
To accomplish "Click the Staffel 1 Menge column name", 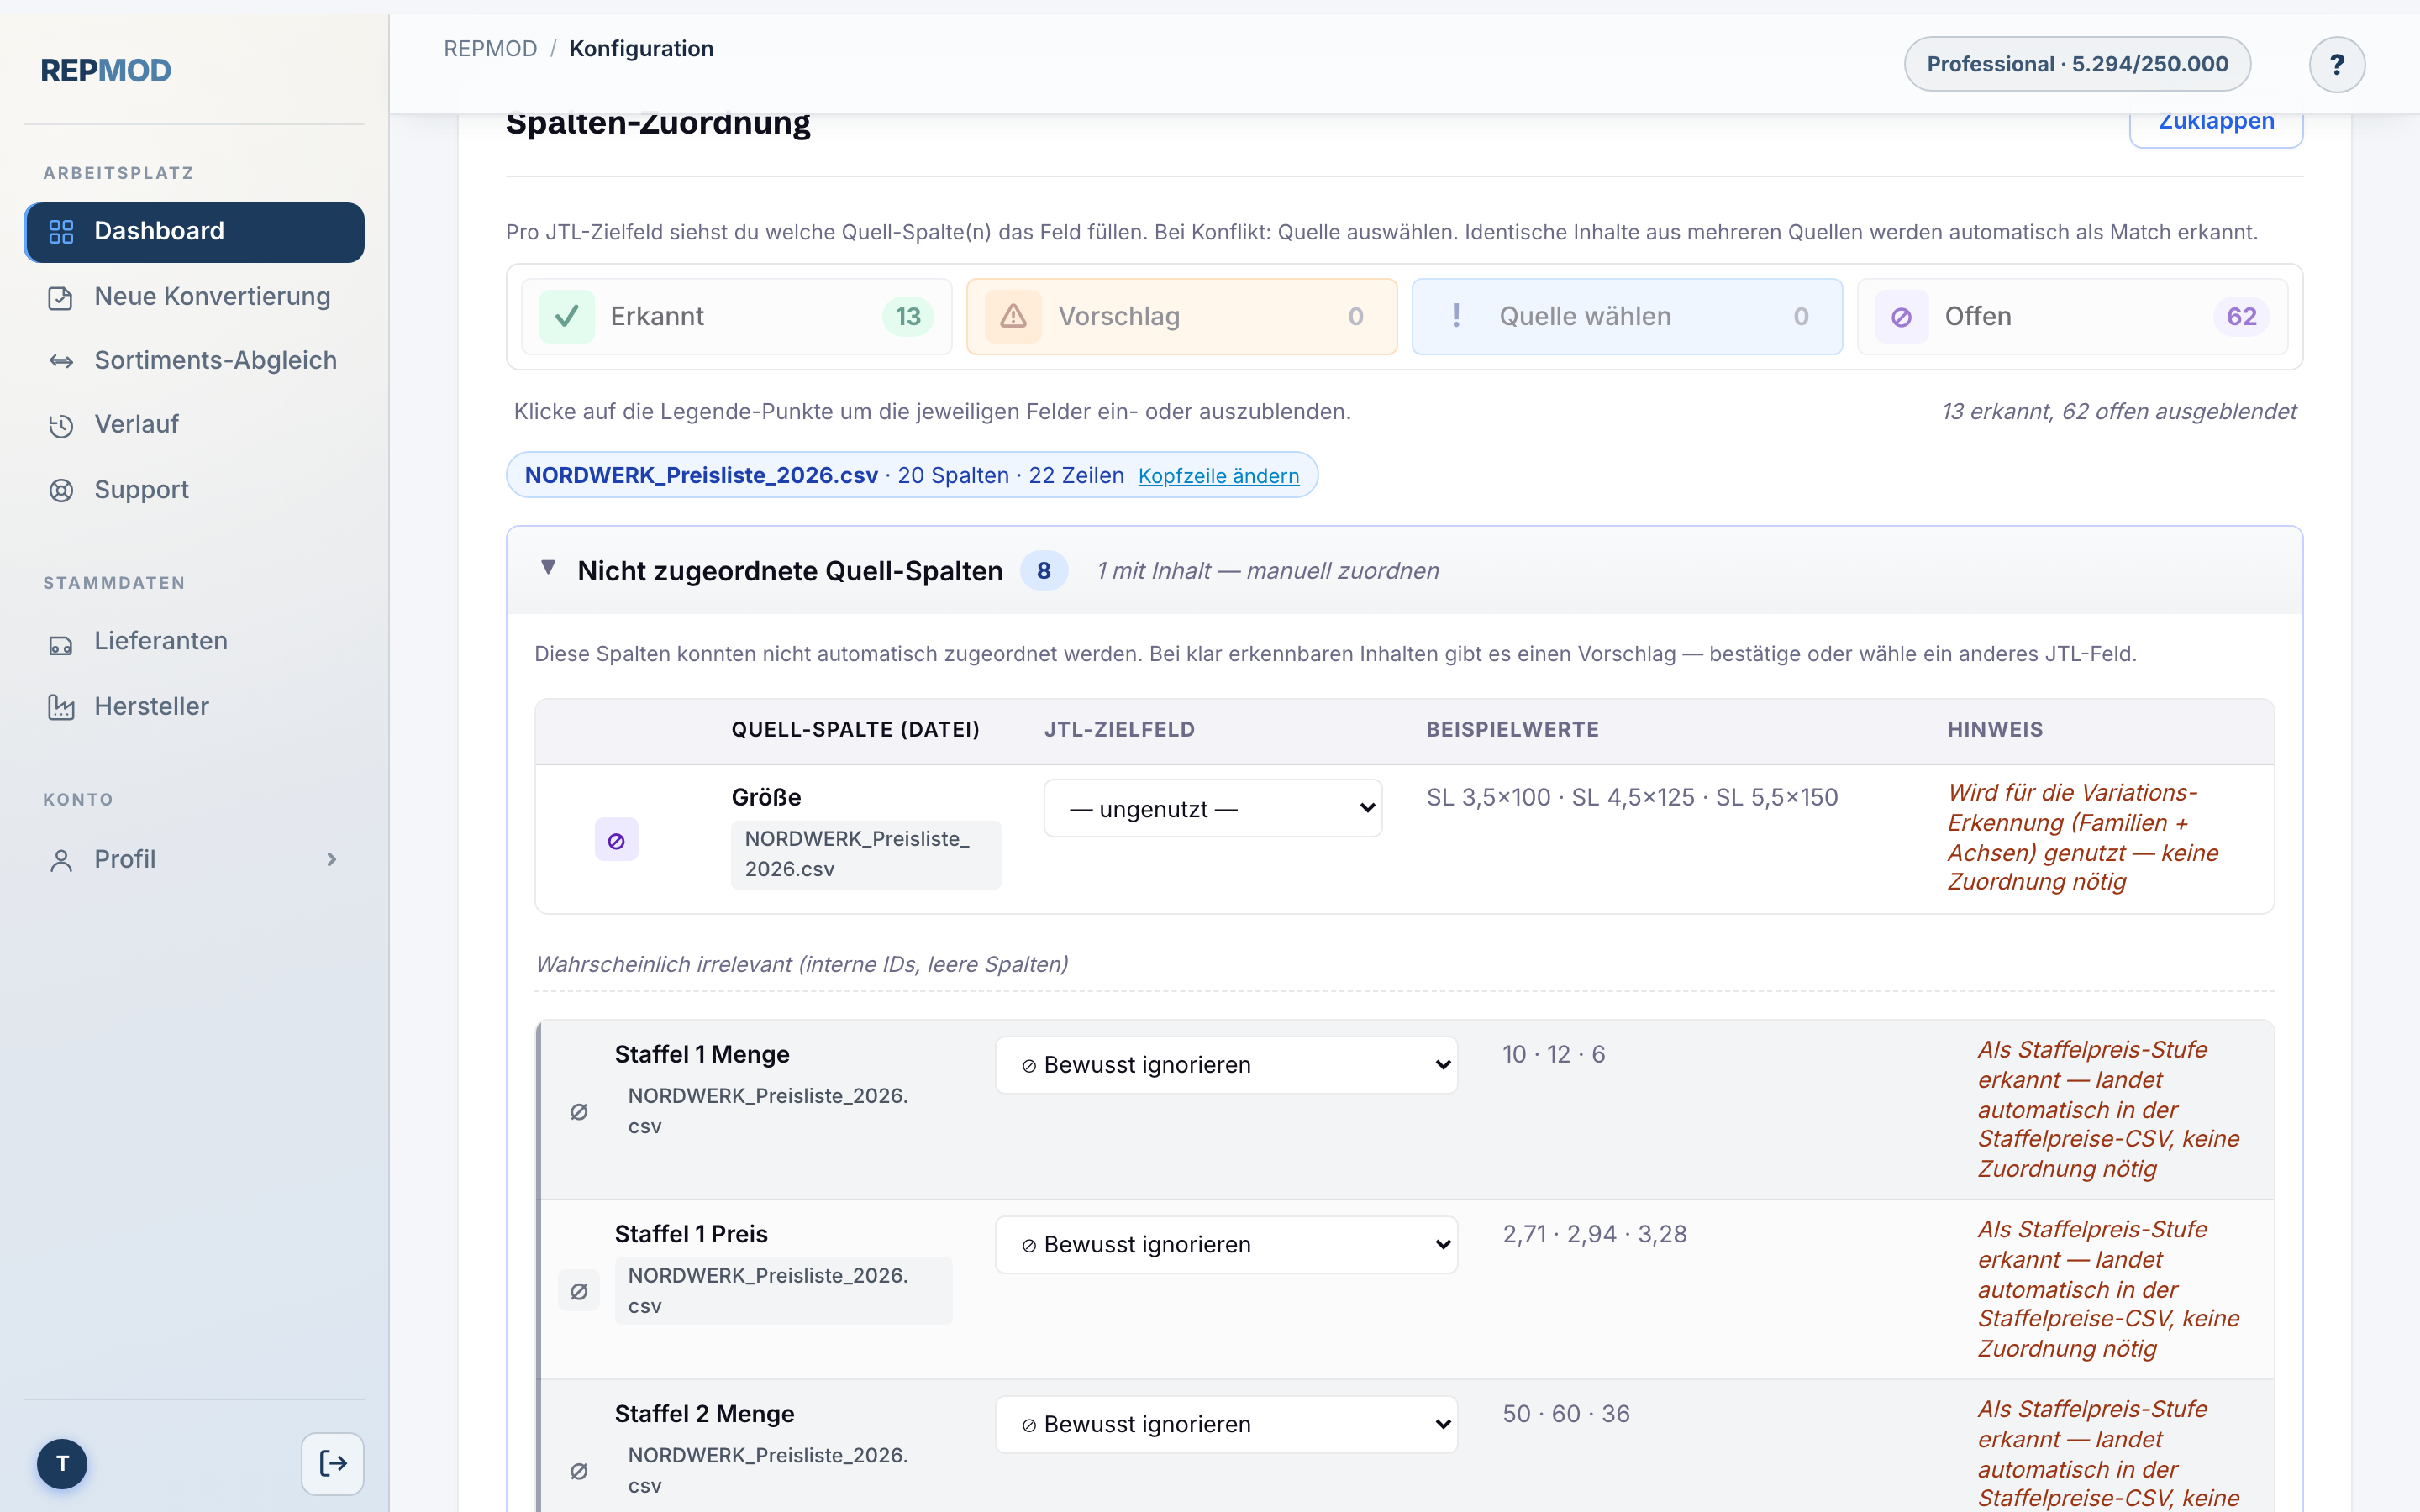I will 702,1055.
